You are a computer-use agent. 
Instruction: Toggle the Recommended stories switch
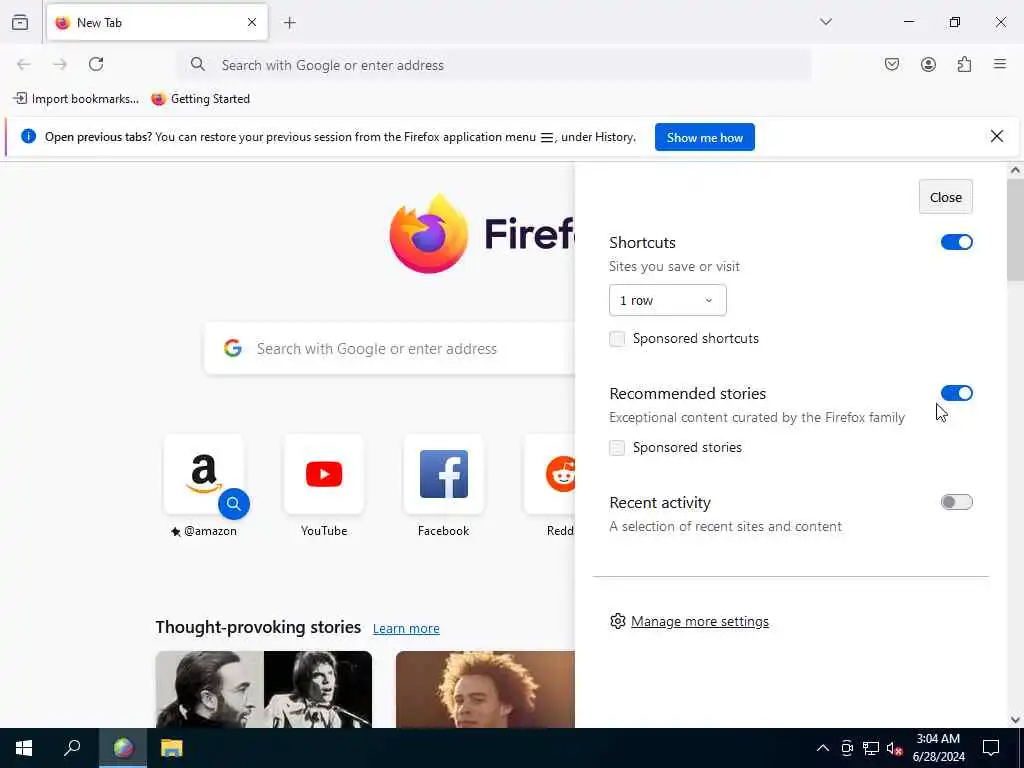pyautogui.click(x=957, y=393)
